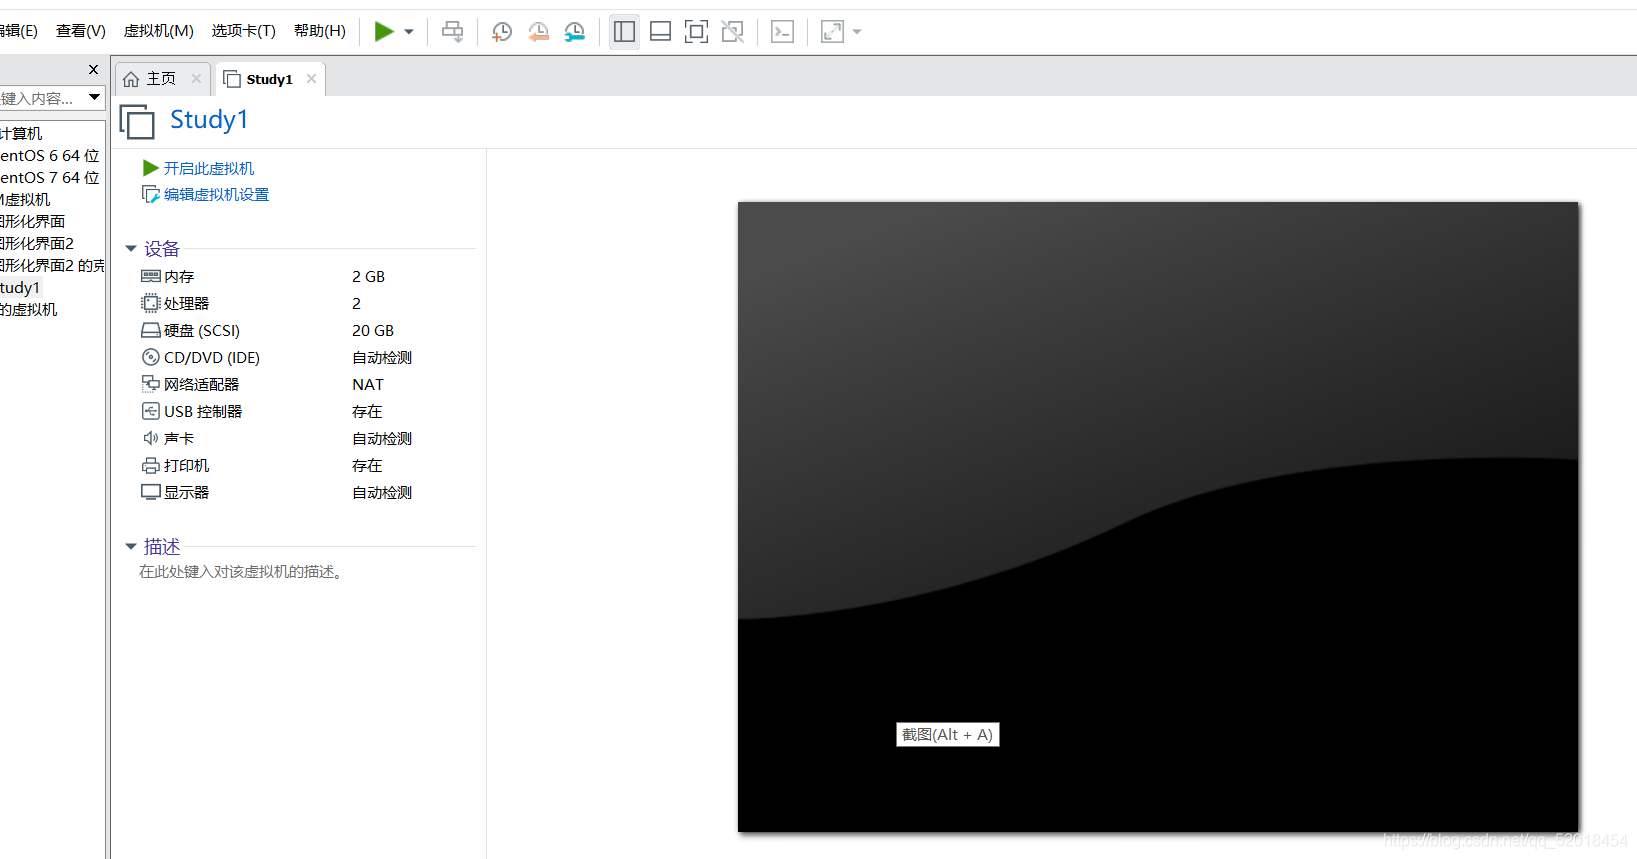Viewport: 1637px width, 859px height.
Task: Select CentOS 7 64 位 in library
Action: tap(50, 178)
